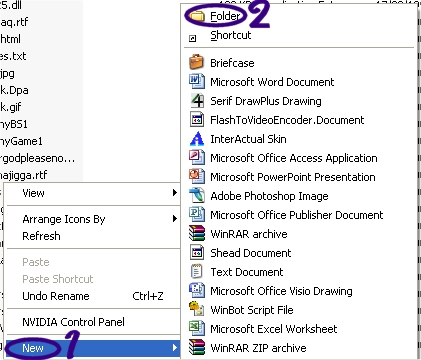
Task: Click the WinRAR ZIP archive icon
Action: click(x=197, y=347)
